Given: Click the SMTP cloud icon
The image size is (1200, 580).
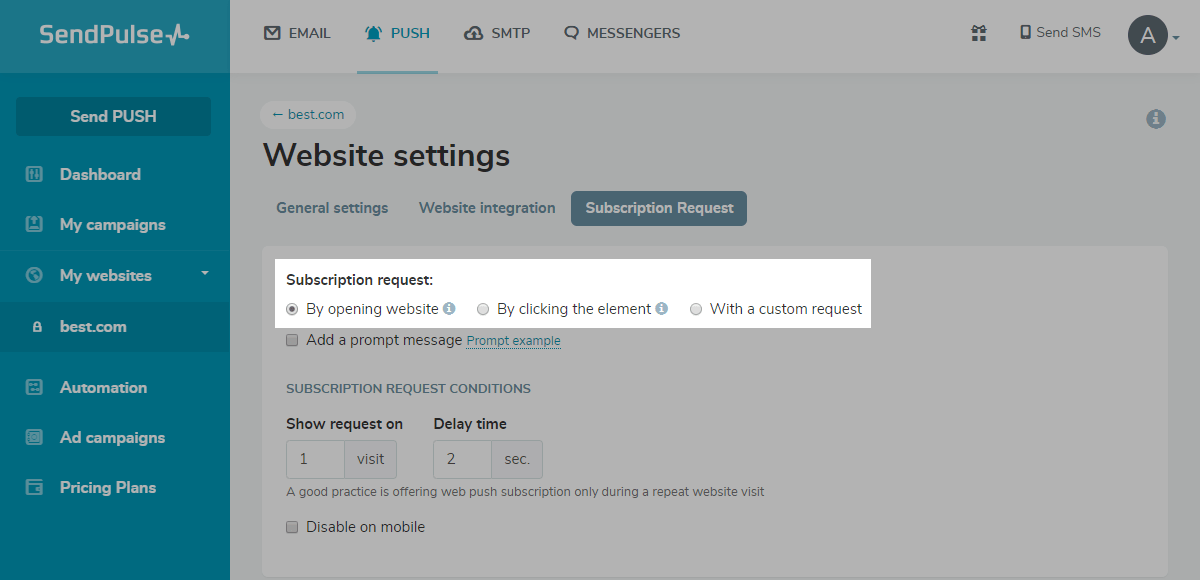Looking at the screenshot, I should 474,34.
